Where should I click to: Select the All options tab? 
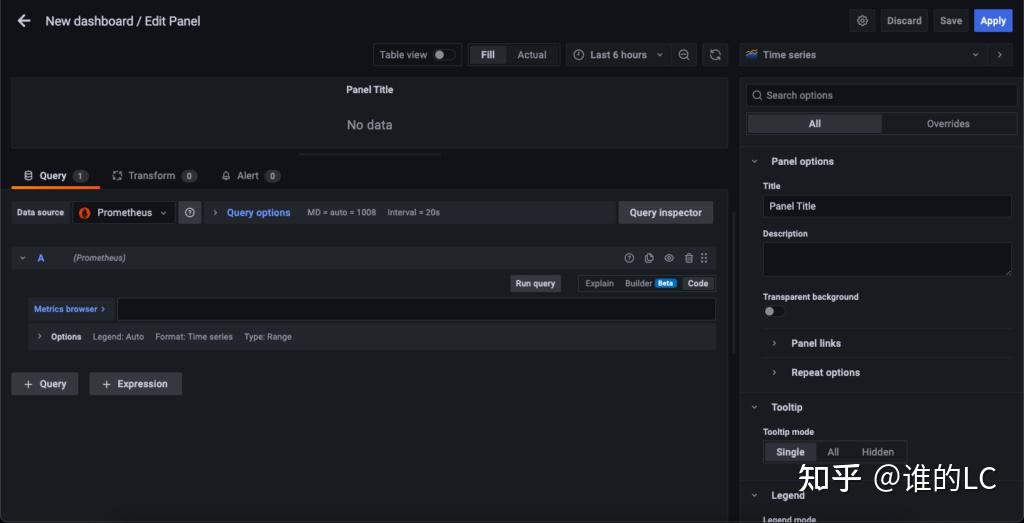point(814,124)
